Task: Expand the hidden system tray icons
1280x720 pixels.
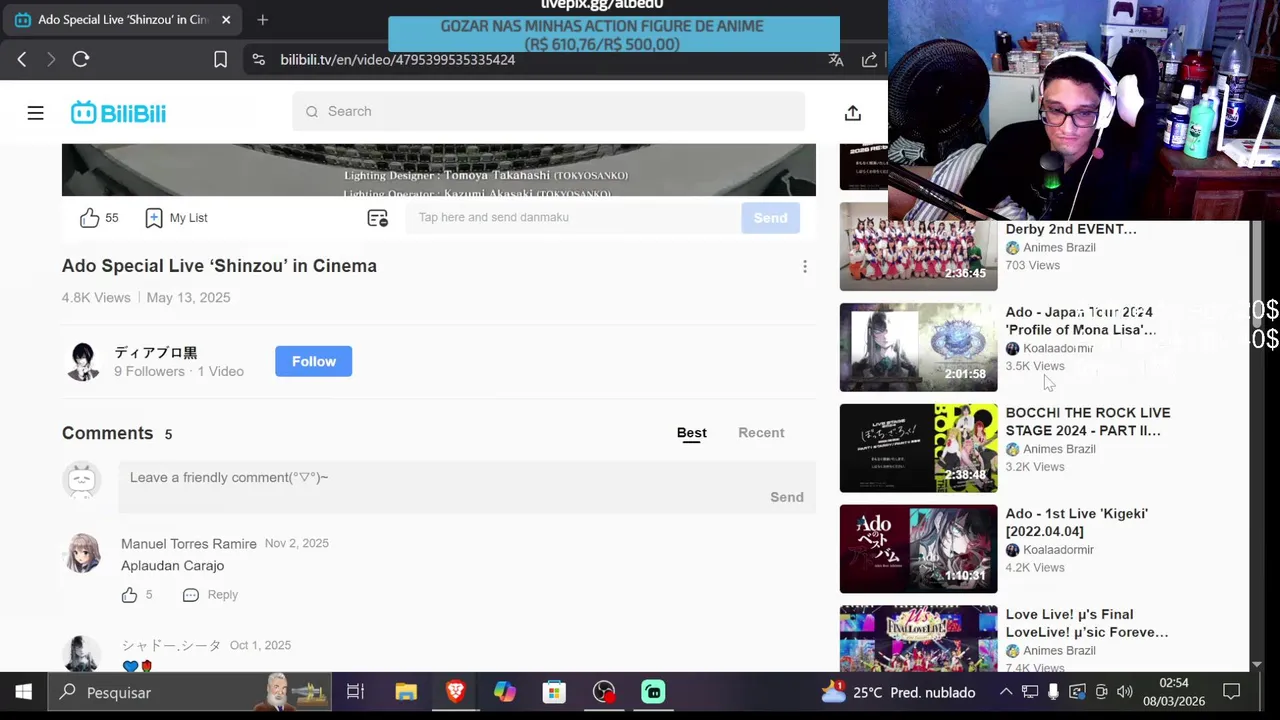Action: pos(1006,692)
